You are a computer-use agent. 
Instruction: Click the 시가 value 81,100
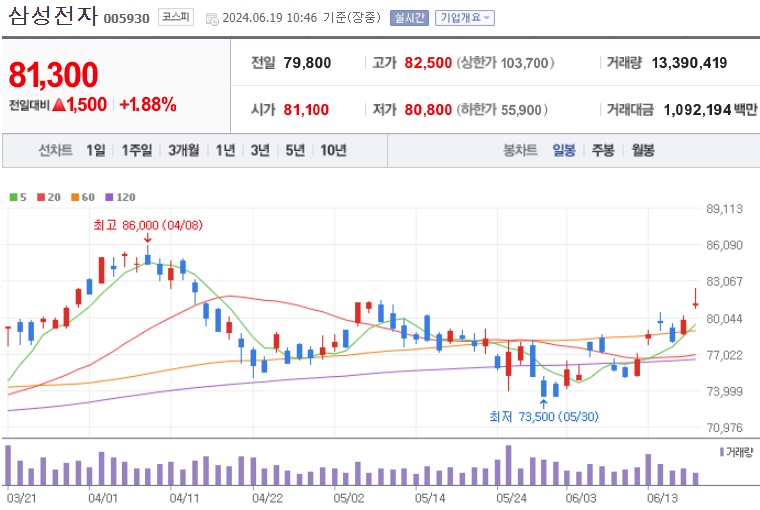(x=306, y=110)
